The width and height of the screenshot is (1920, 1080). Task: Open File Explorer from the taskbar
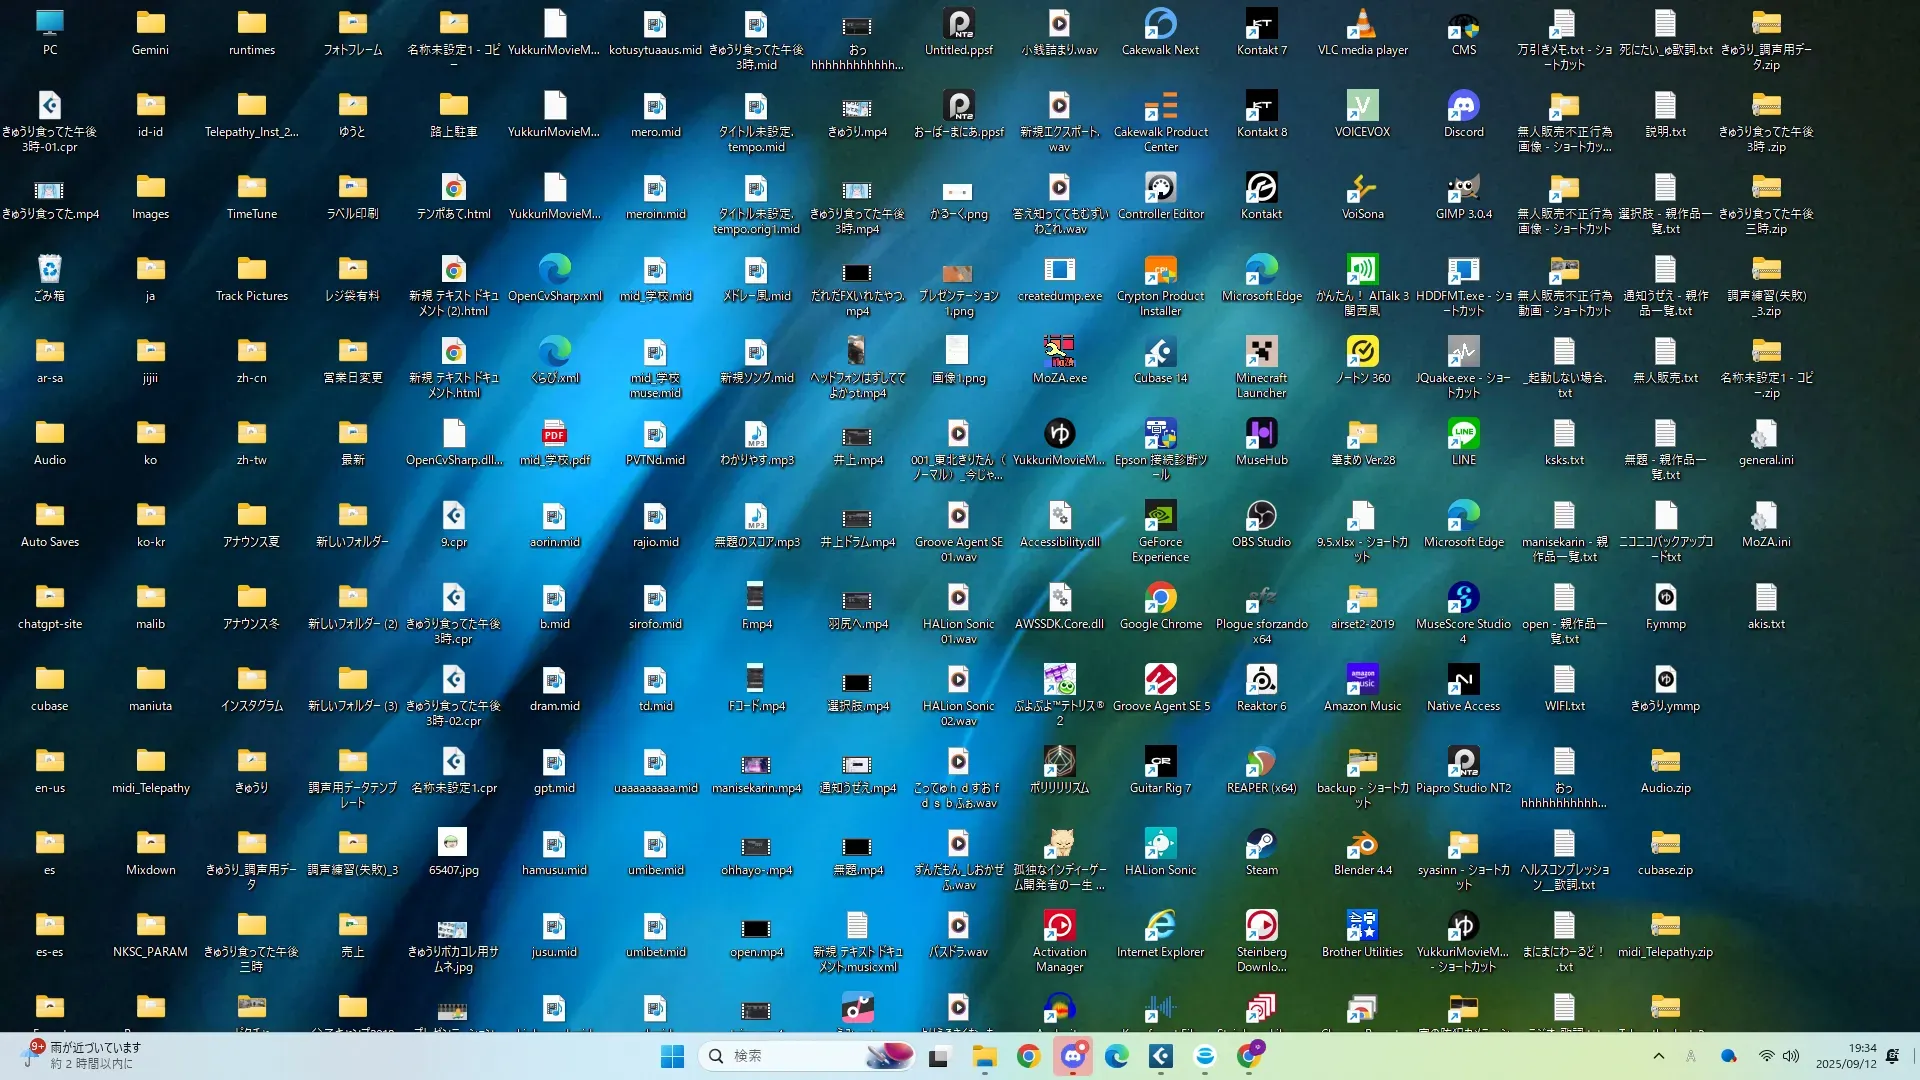pyautogui.click(x=984, y=1056)
